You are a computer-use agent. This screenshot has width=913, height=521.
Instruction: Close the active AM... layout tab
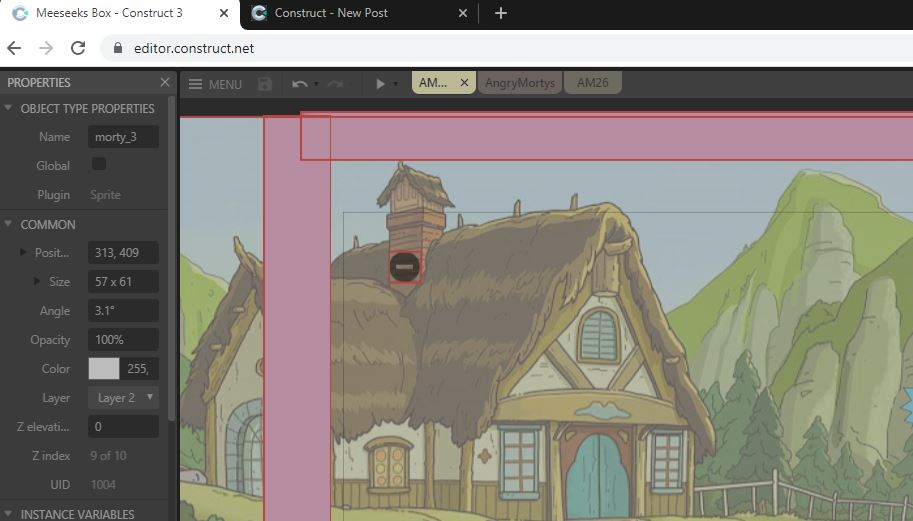(x=464, y=83)
